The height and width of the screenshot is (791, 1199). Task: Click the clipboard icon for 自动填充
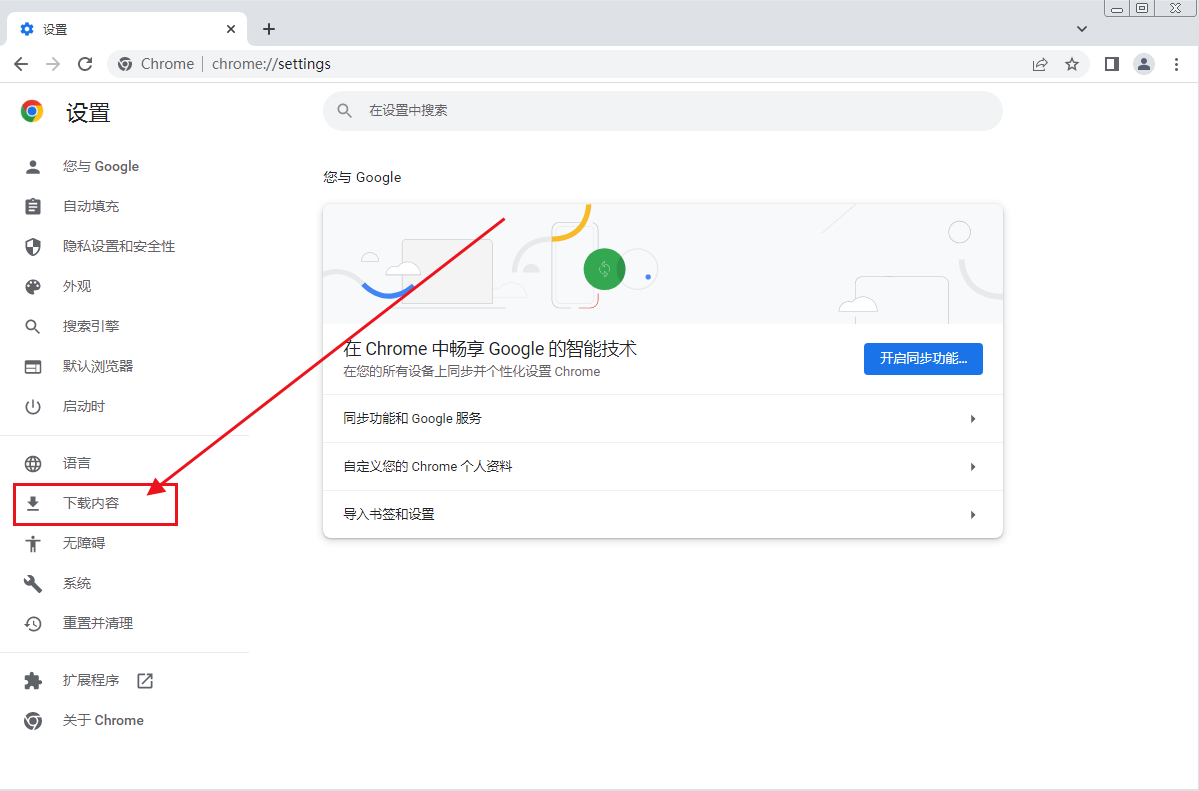pos(33,207)
